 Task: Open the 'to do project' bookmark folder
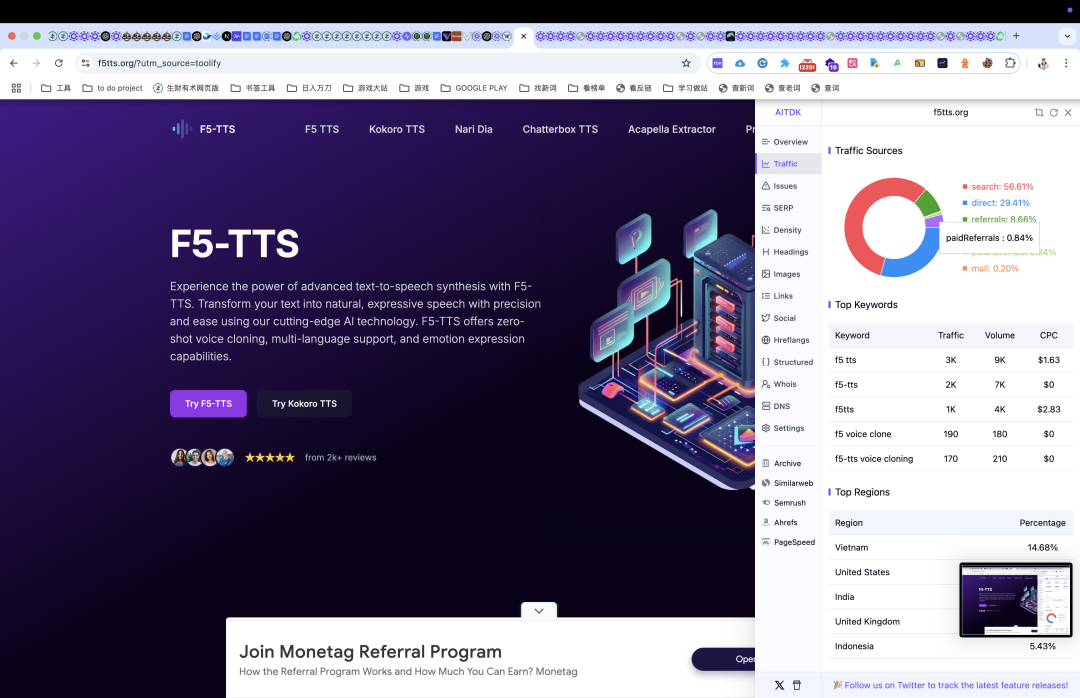(x=112, y=88)
